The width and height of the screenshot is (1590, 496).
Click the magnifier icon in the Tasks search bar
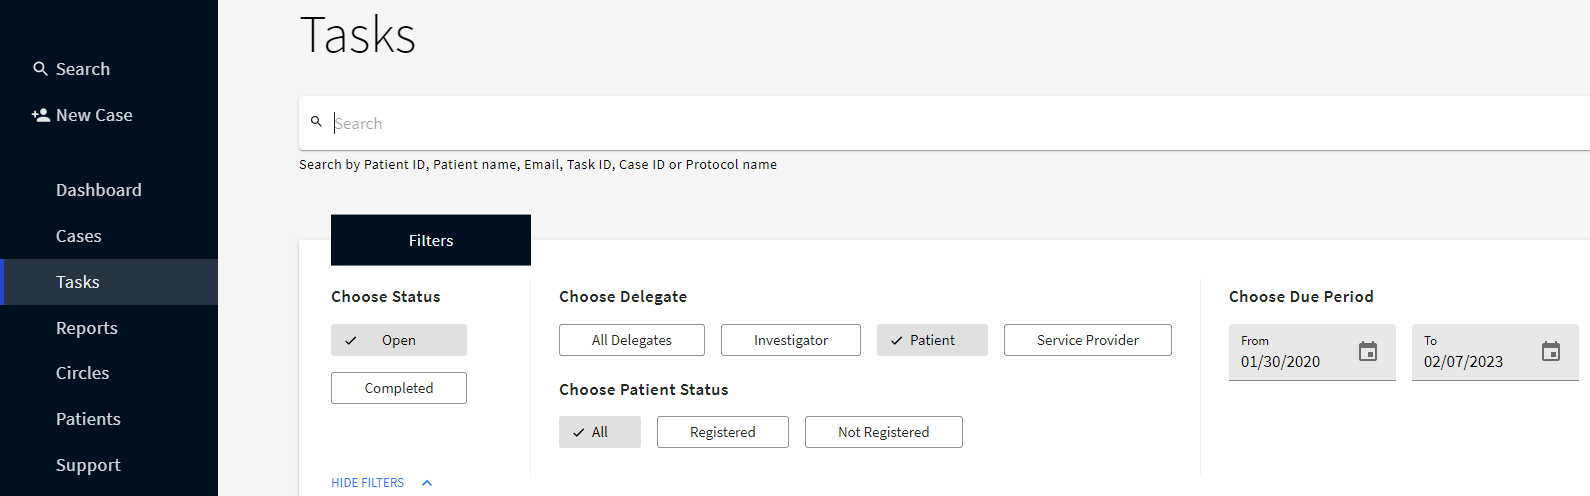[316, 122]
